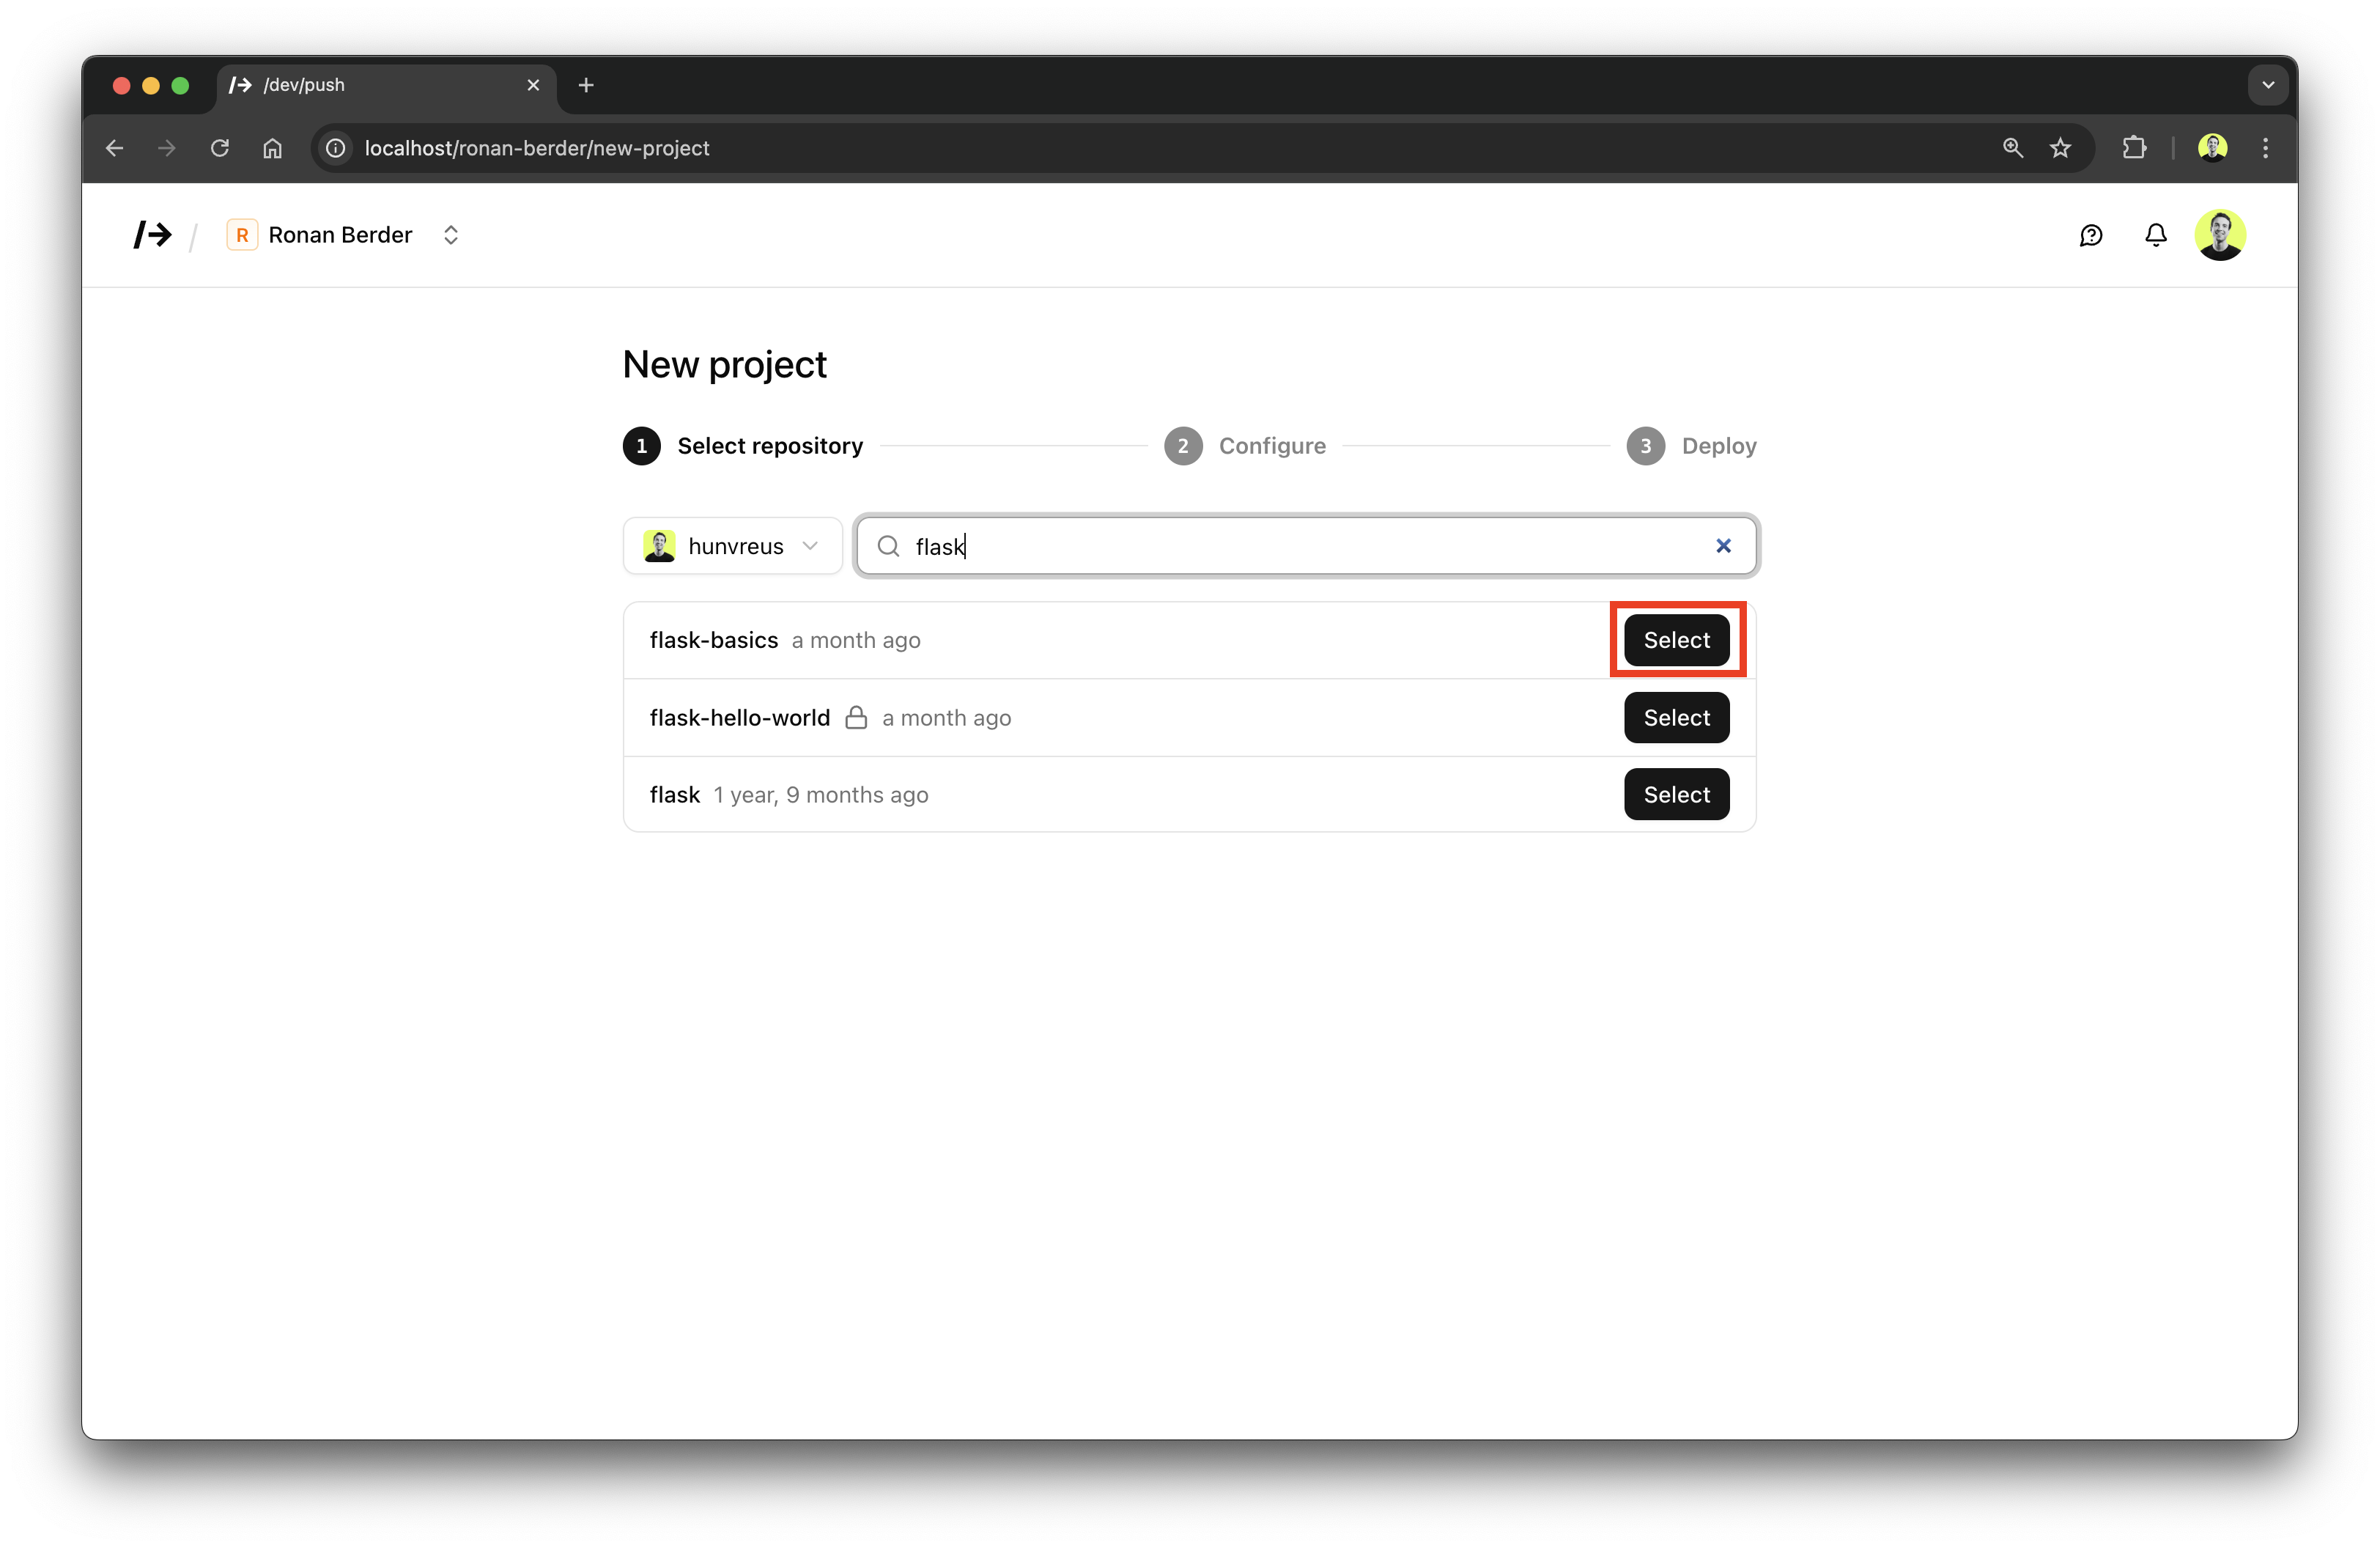The image size is (2380, 1548).
Task: Clear the flask search query
Action: tap(1724, 546)
